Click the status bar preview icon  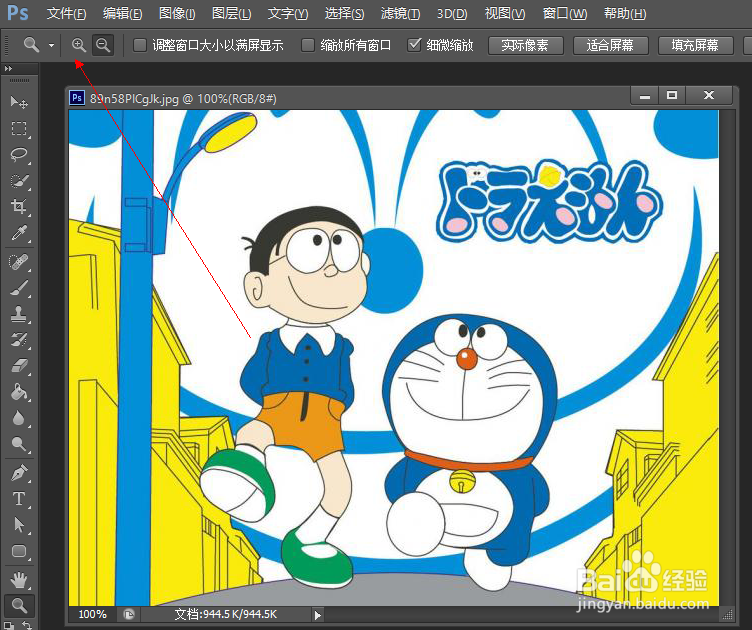pyautogui.click(x=129, y=614)
